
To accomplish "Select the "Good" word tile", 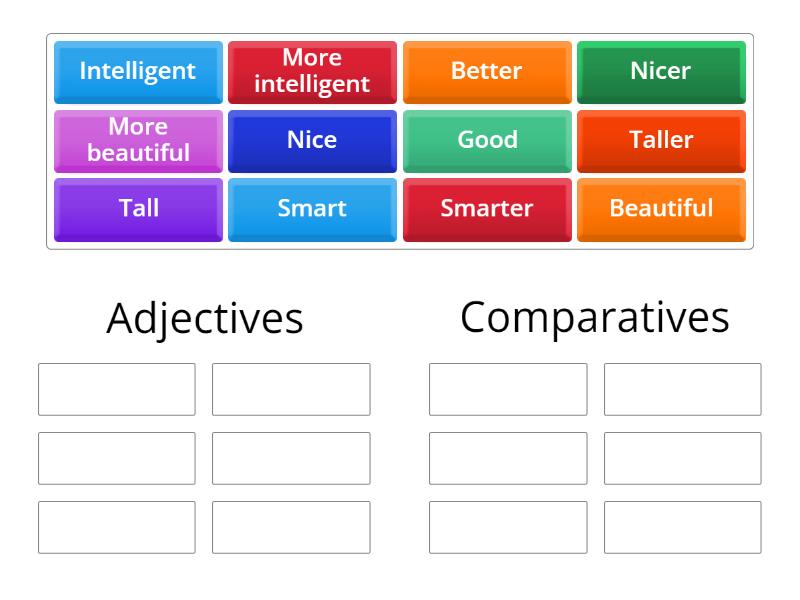I will [x=487, y=140].
